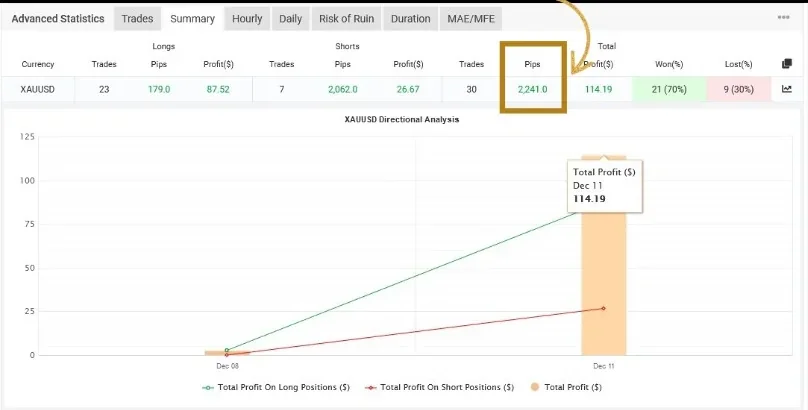Click the short positions Dec 11 data point

click(x=603, y=309)
